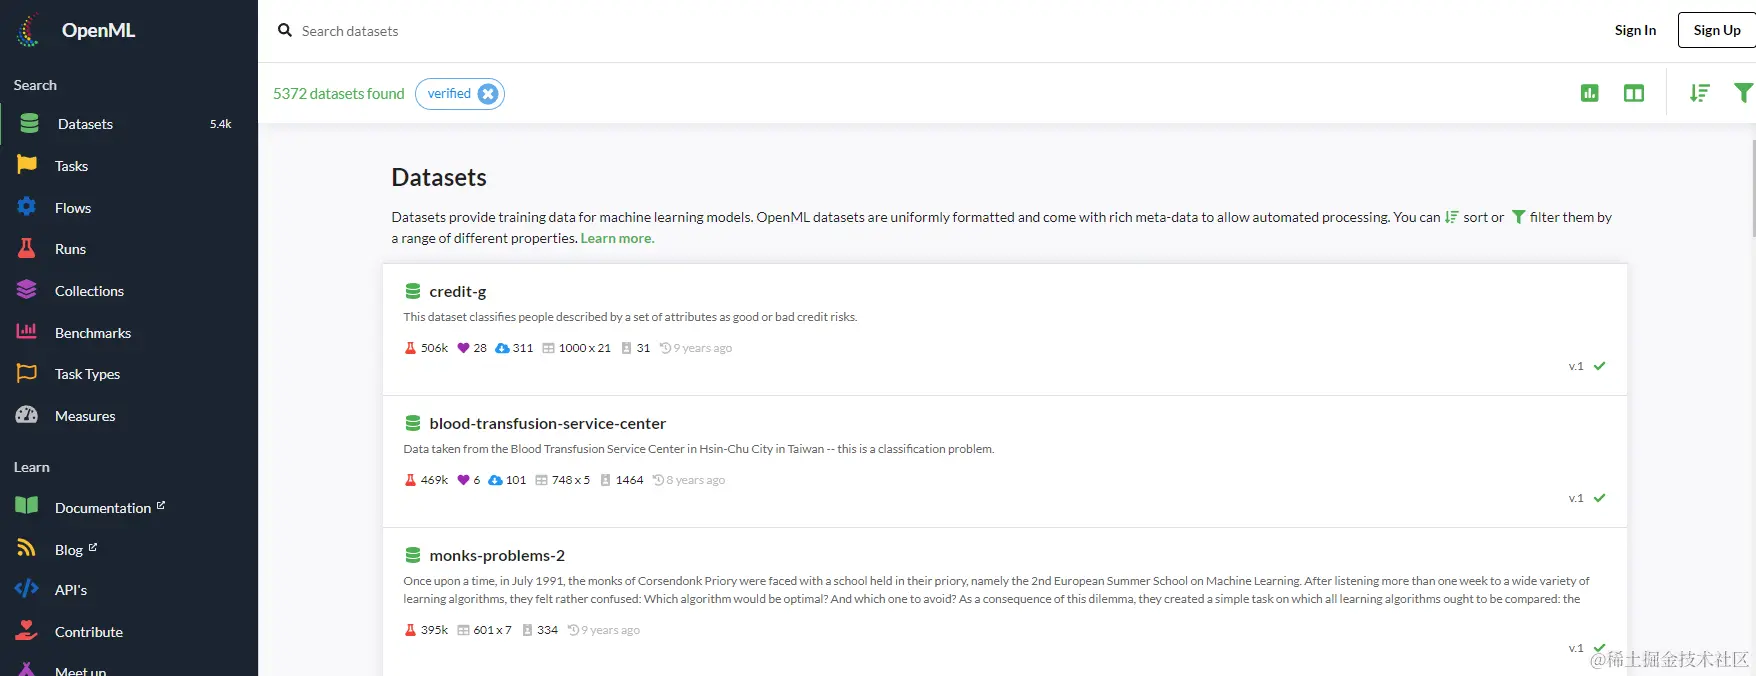This screenshot has height=676, width=1756.
Task: Click the Sign Up button
Action: pyautogui.click(x=1717, y=30)
